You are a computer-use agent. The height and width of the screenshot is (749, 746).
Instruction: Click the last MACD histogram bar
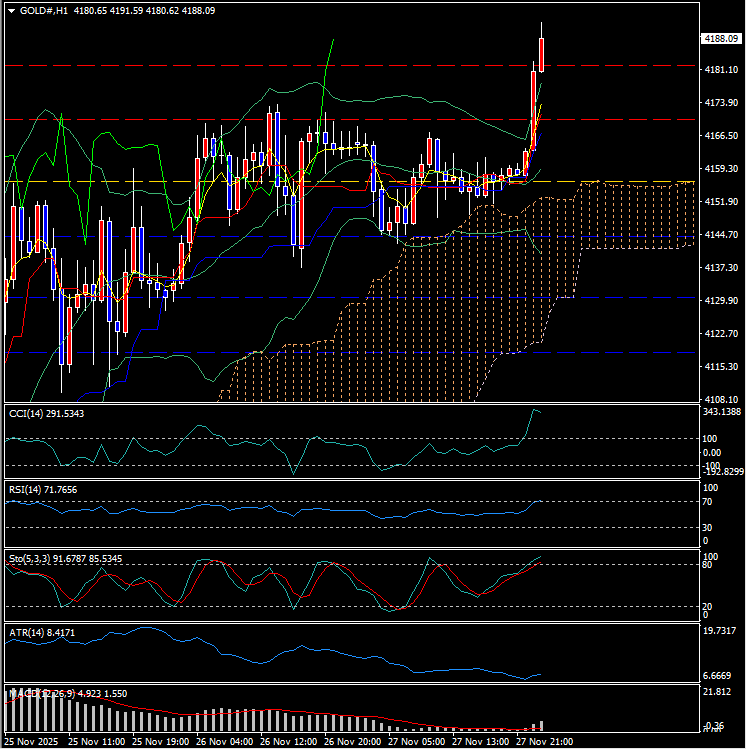tap(541, 725)
